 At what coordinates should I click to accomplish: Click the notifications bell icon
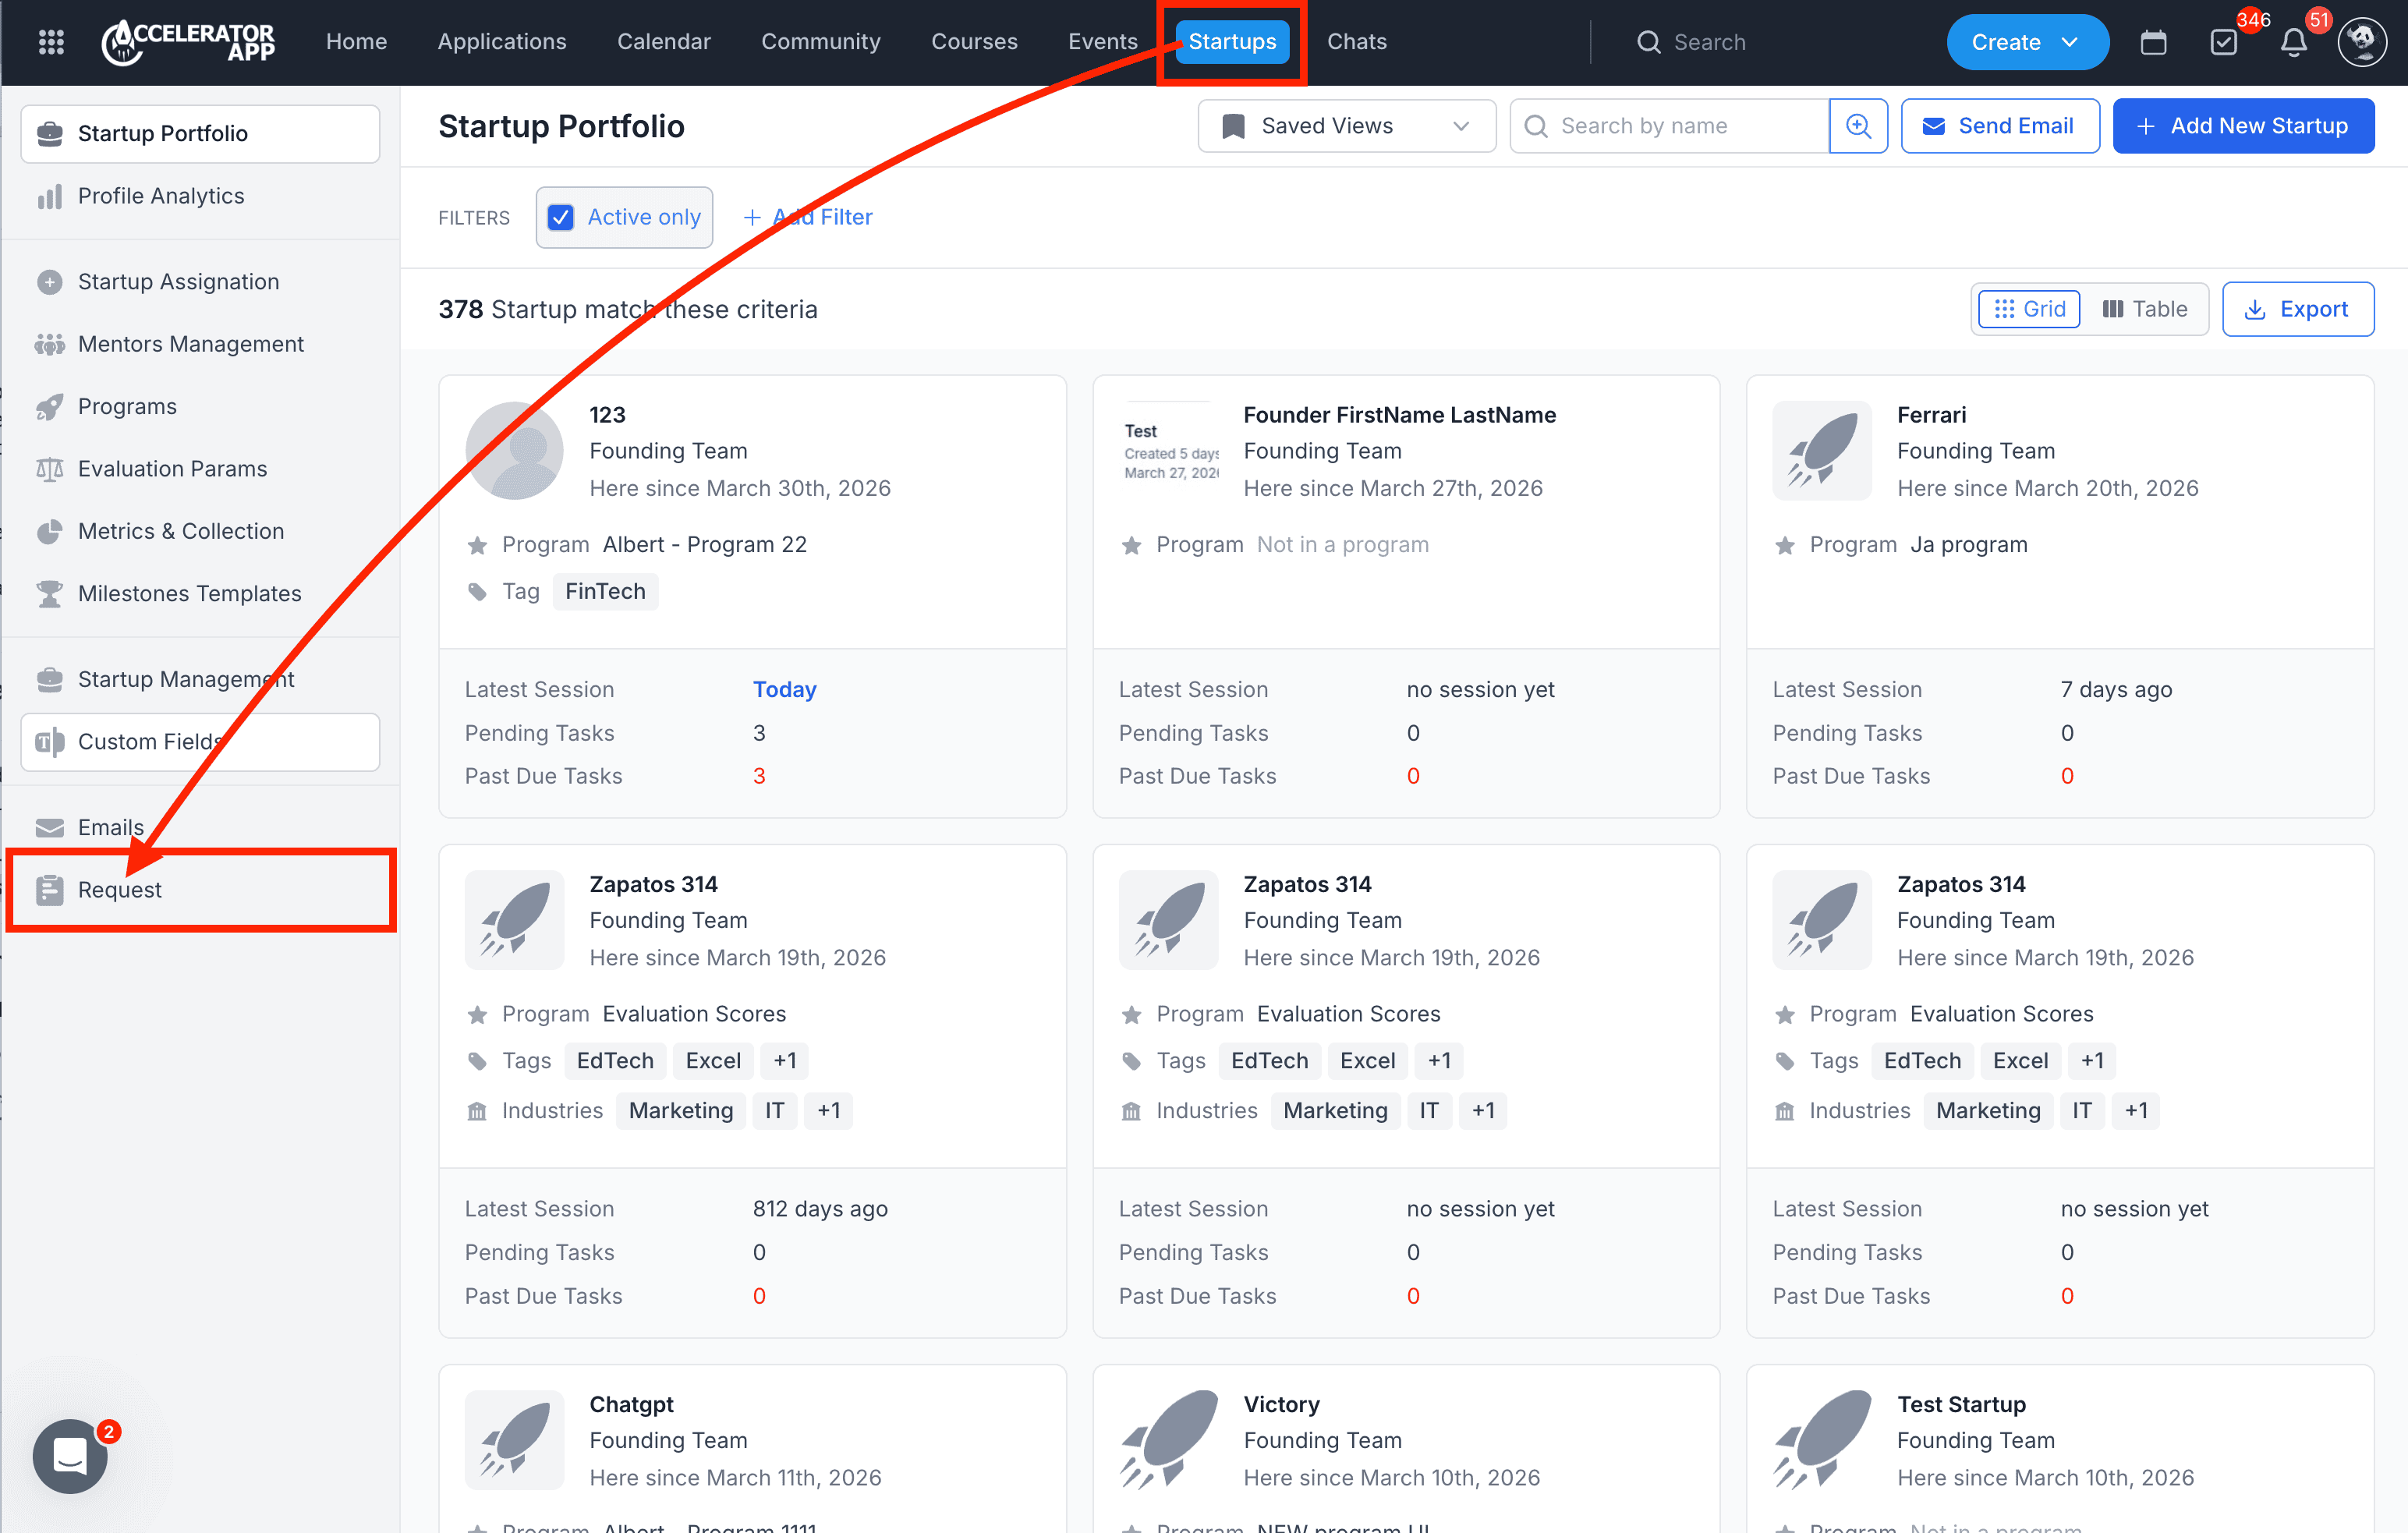tap(2293, 42)
